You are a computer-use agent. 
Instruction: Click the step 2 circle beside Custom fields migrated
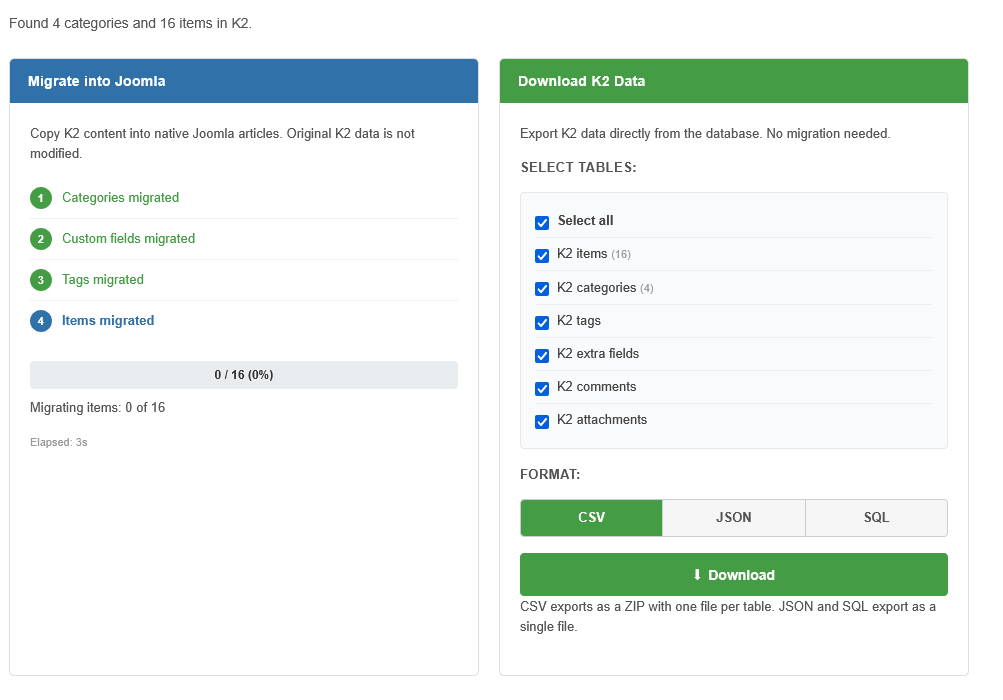click(40, 240)
